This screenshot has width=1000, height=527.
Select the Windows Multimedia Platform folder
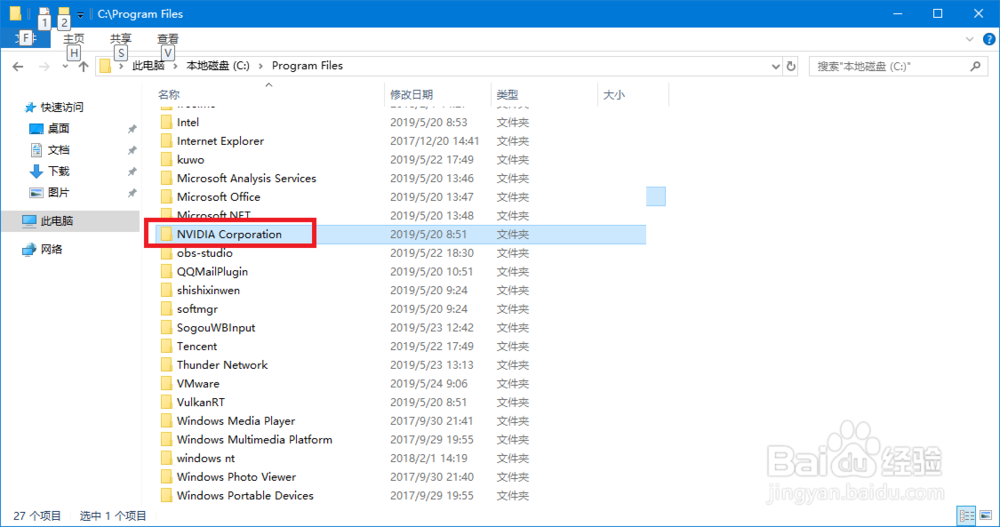click(x=254, y=440)
